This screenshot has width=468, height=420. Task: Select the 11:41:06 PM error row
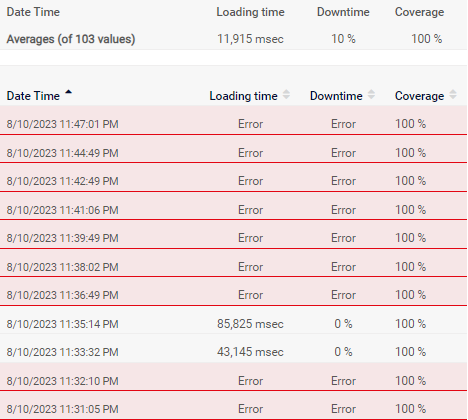click(233, 206)
